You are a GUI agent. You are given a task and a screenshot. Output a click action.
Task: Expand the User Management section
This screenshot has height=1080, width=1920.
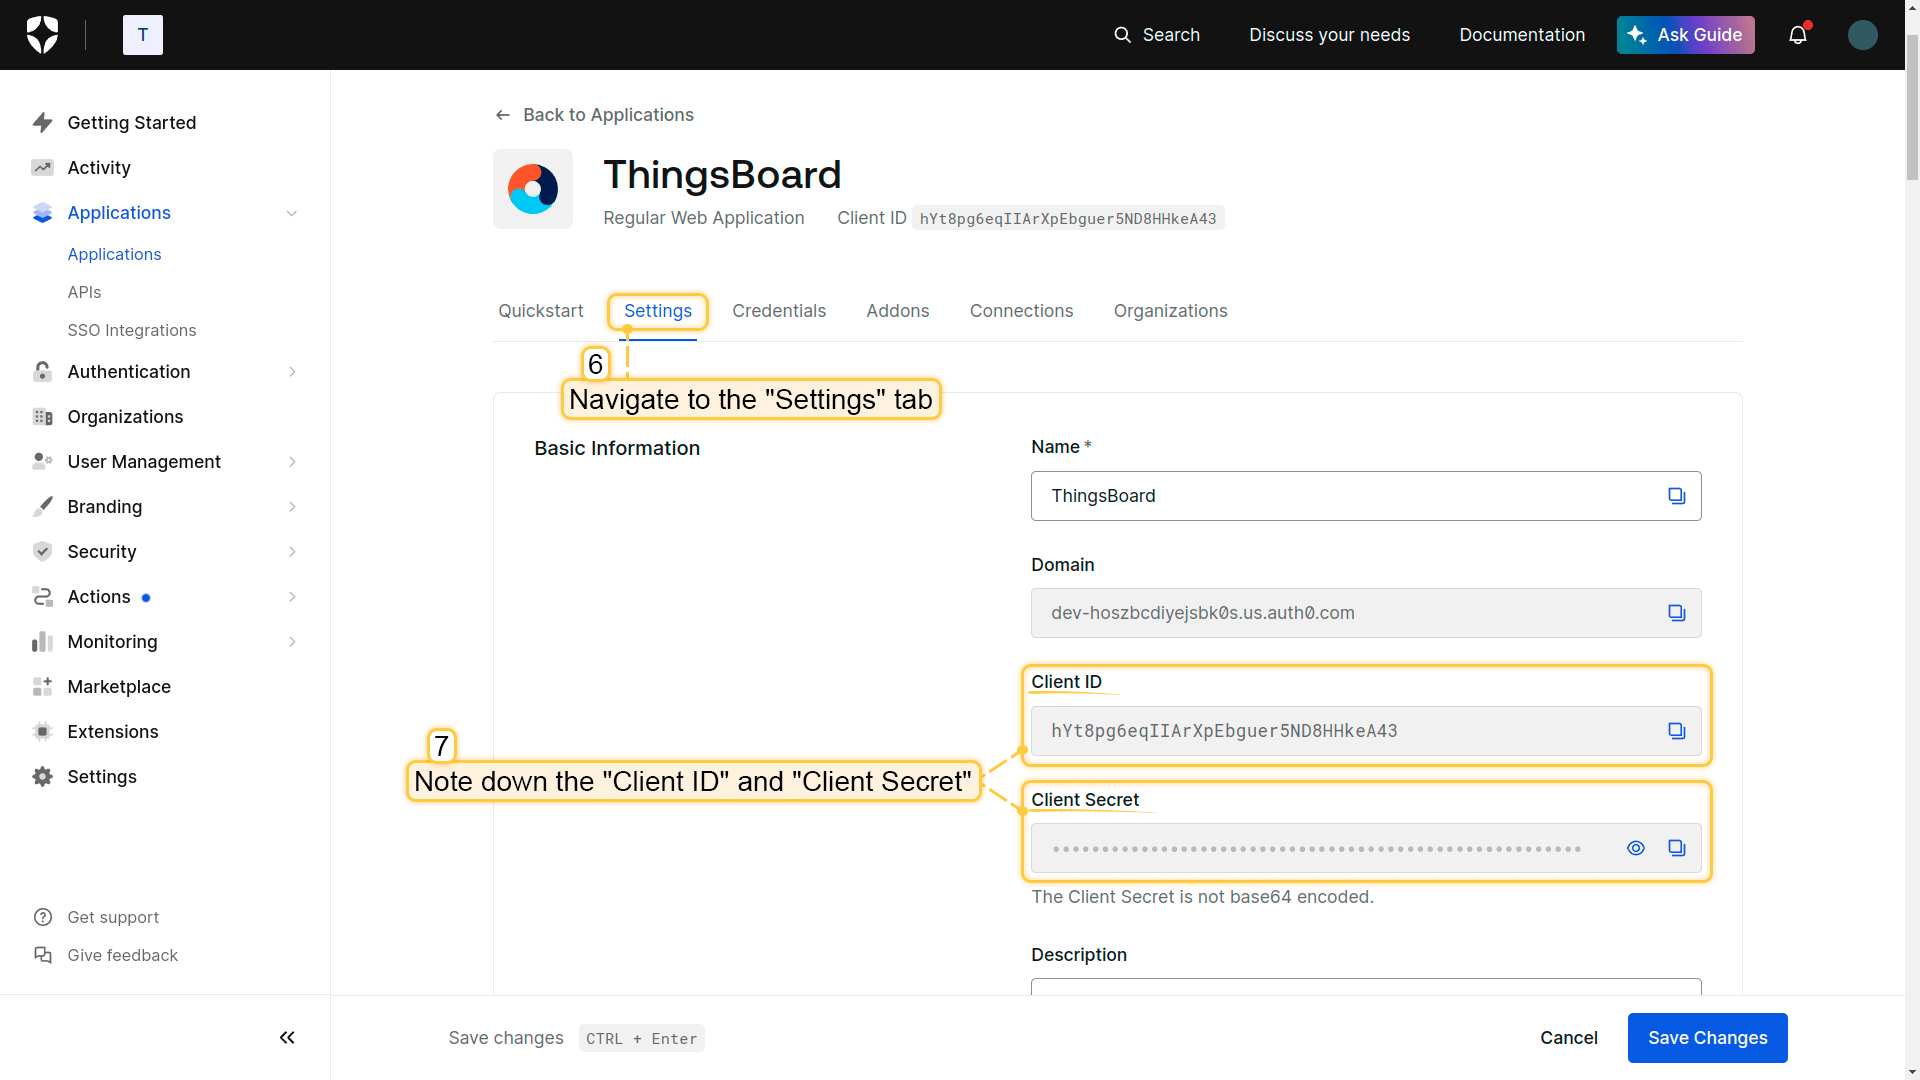(291, 462)
